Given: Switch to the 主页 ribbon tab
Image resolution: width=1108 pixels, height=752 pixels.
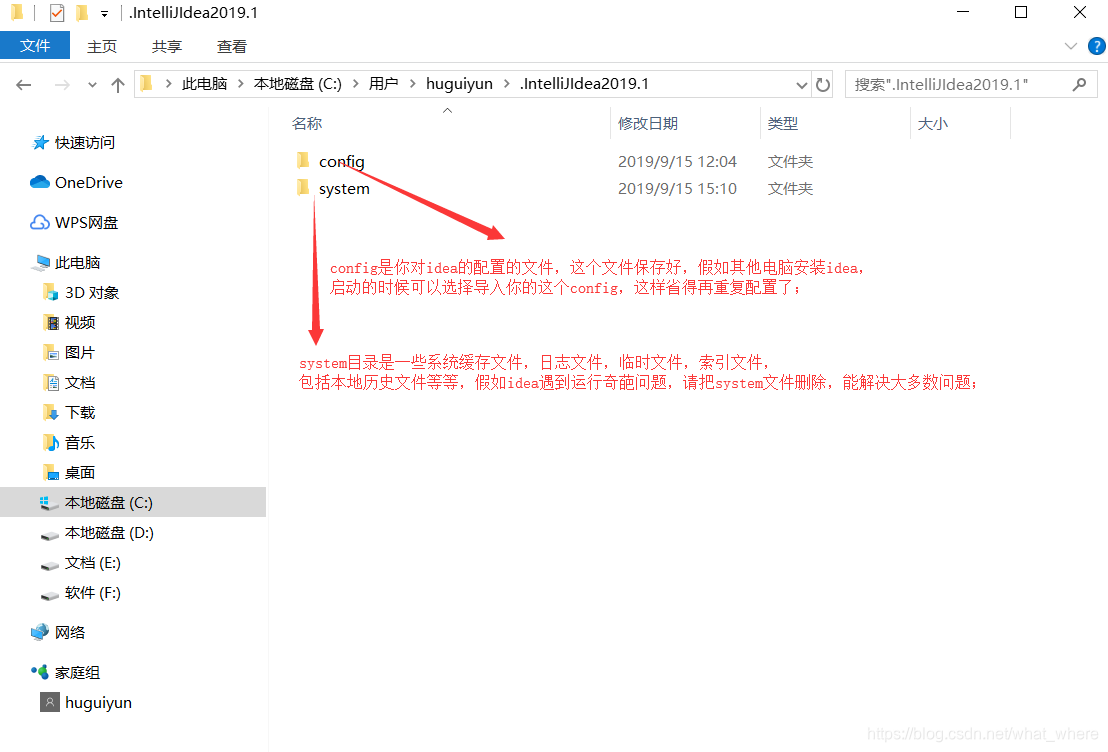Looking at the screenshot, I should pos(102,47).
